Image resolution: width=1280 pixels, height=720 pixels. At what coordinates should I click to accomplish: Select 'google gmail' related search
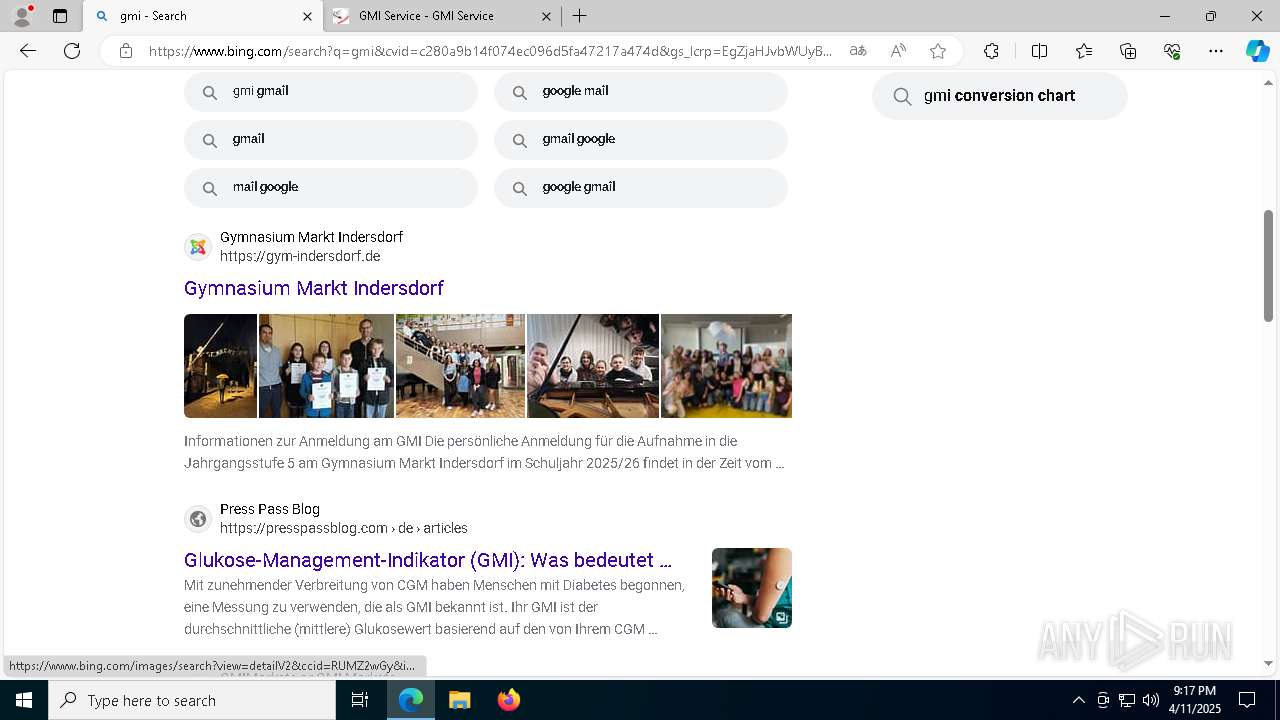click(x=641, y=188)
